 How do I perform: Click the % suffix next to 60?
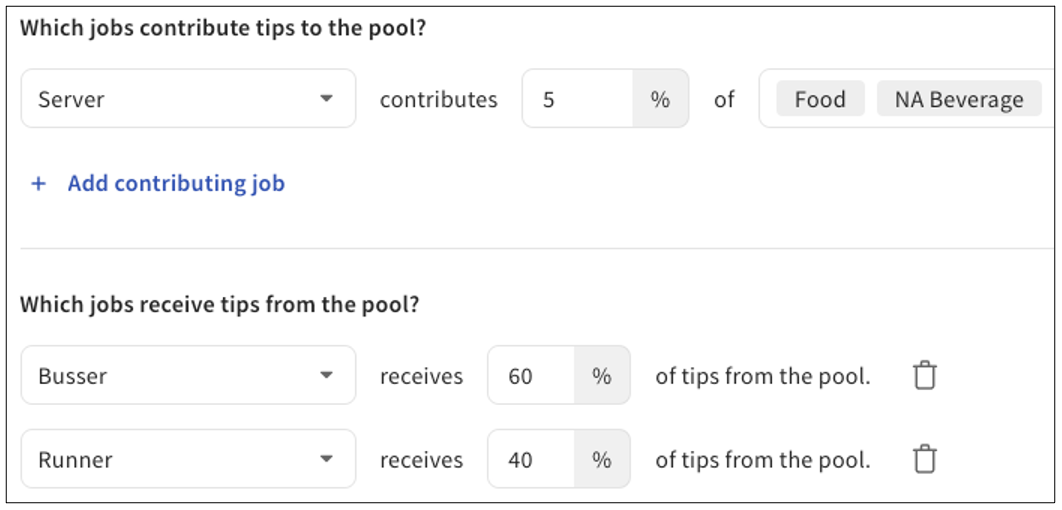point(602,376)
